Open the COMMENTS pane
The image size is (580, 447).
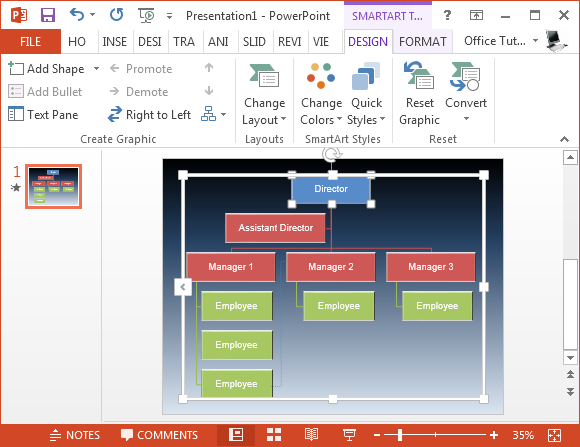tap(159, 435)
